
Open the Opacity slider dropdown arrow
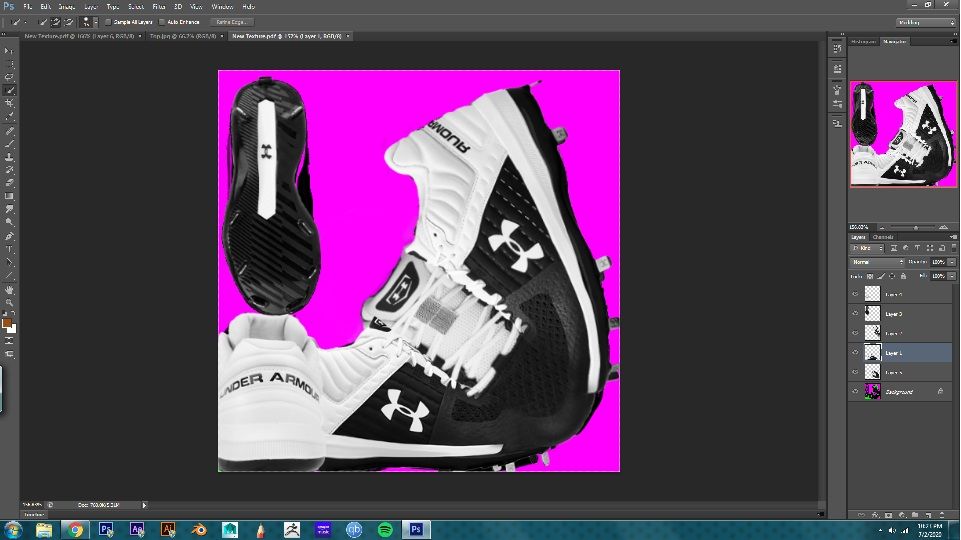coord(952,262)
